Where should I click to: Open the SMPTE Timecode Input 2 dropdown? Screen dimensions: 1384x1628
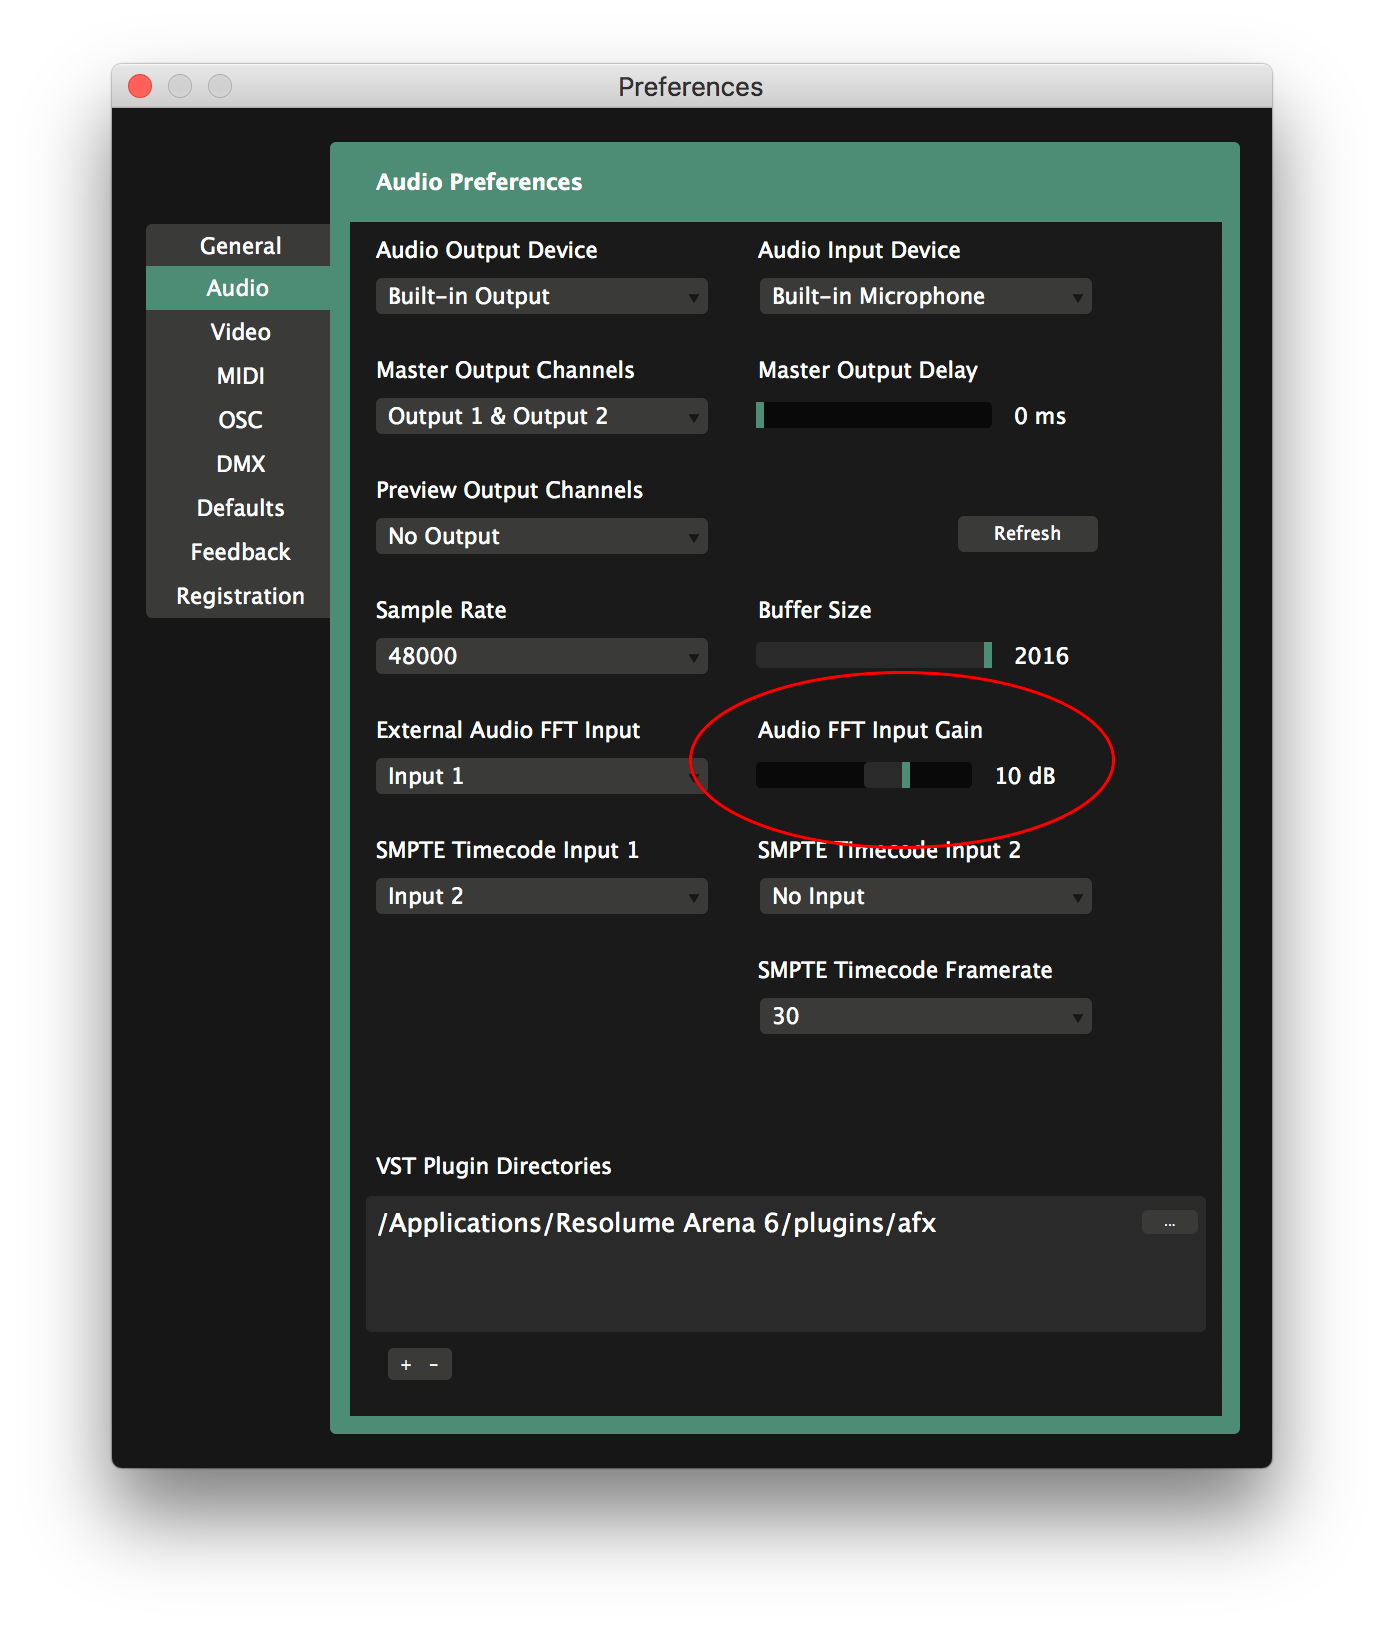pyautogui.click(x=925, y=896)
